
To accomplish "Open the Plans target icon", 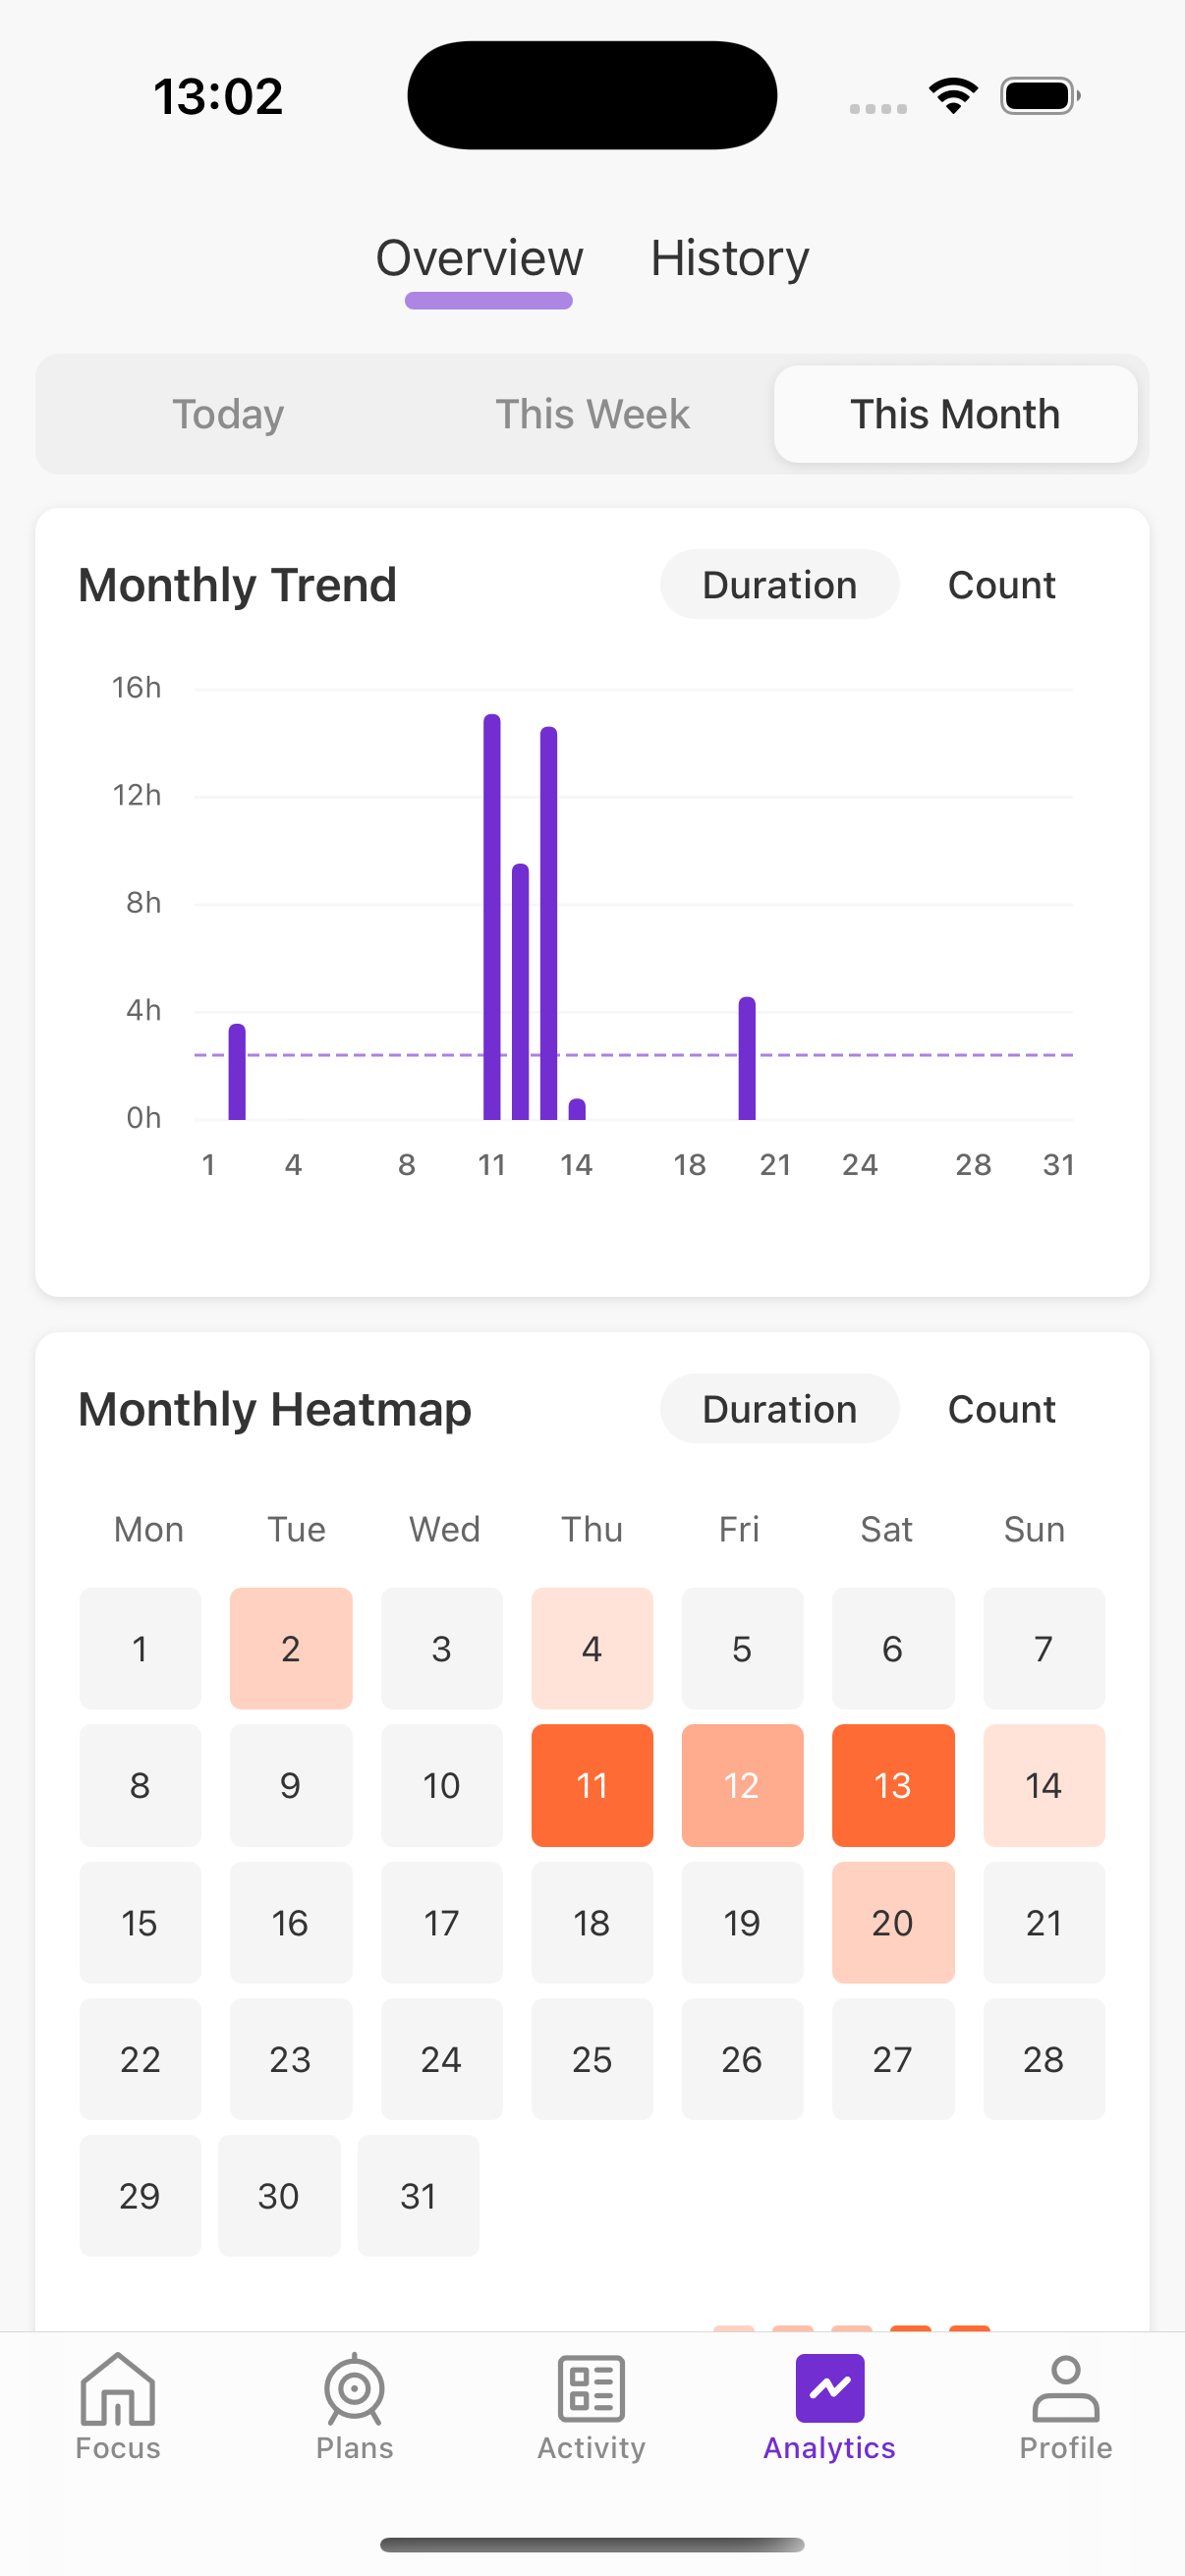I will (354, 2390).
